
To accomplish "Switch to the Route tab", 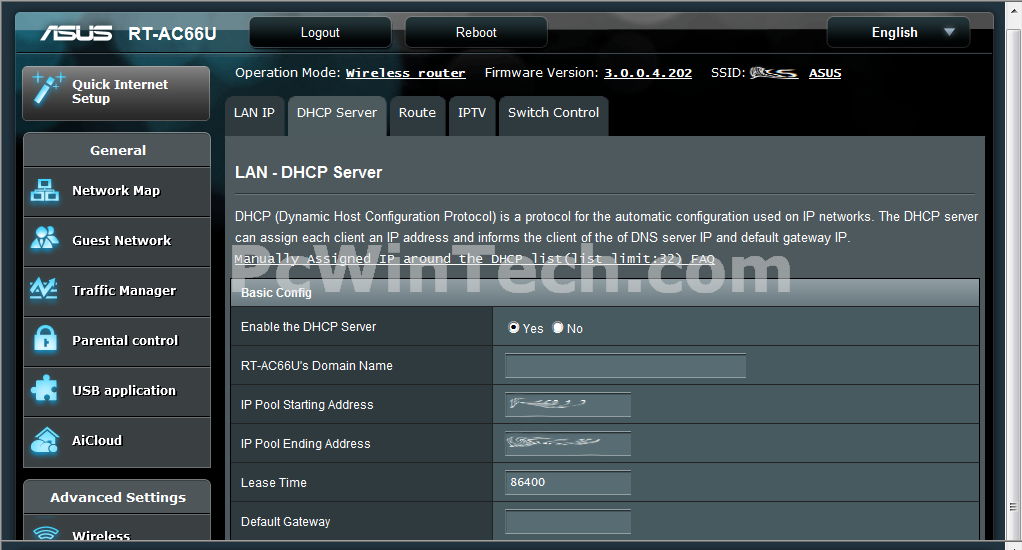I will click(417, 115).
